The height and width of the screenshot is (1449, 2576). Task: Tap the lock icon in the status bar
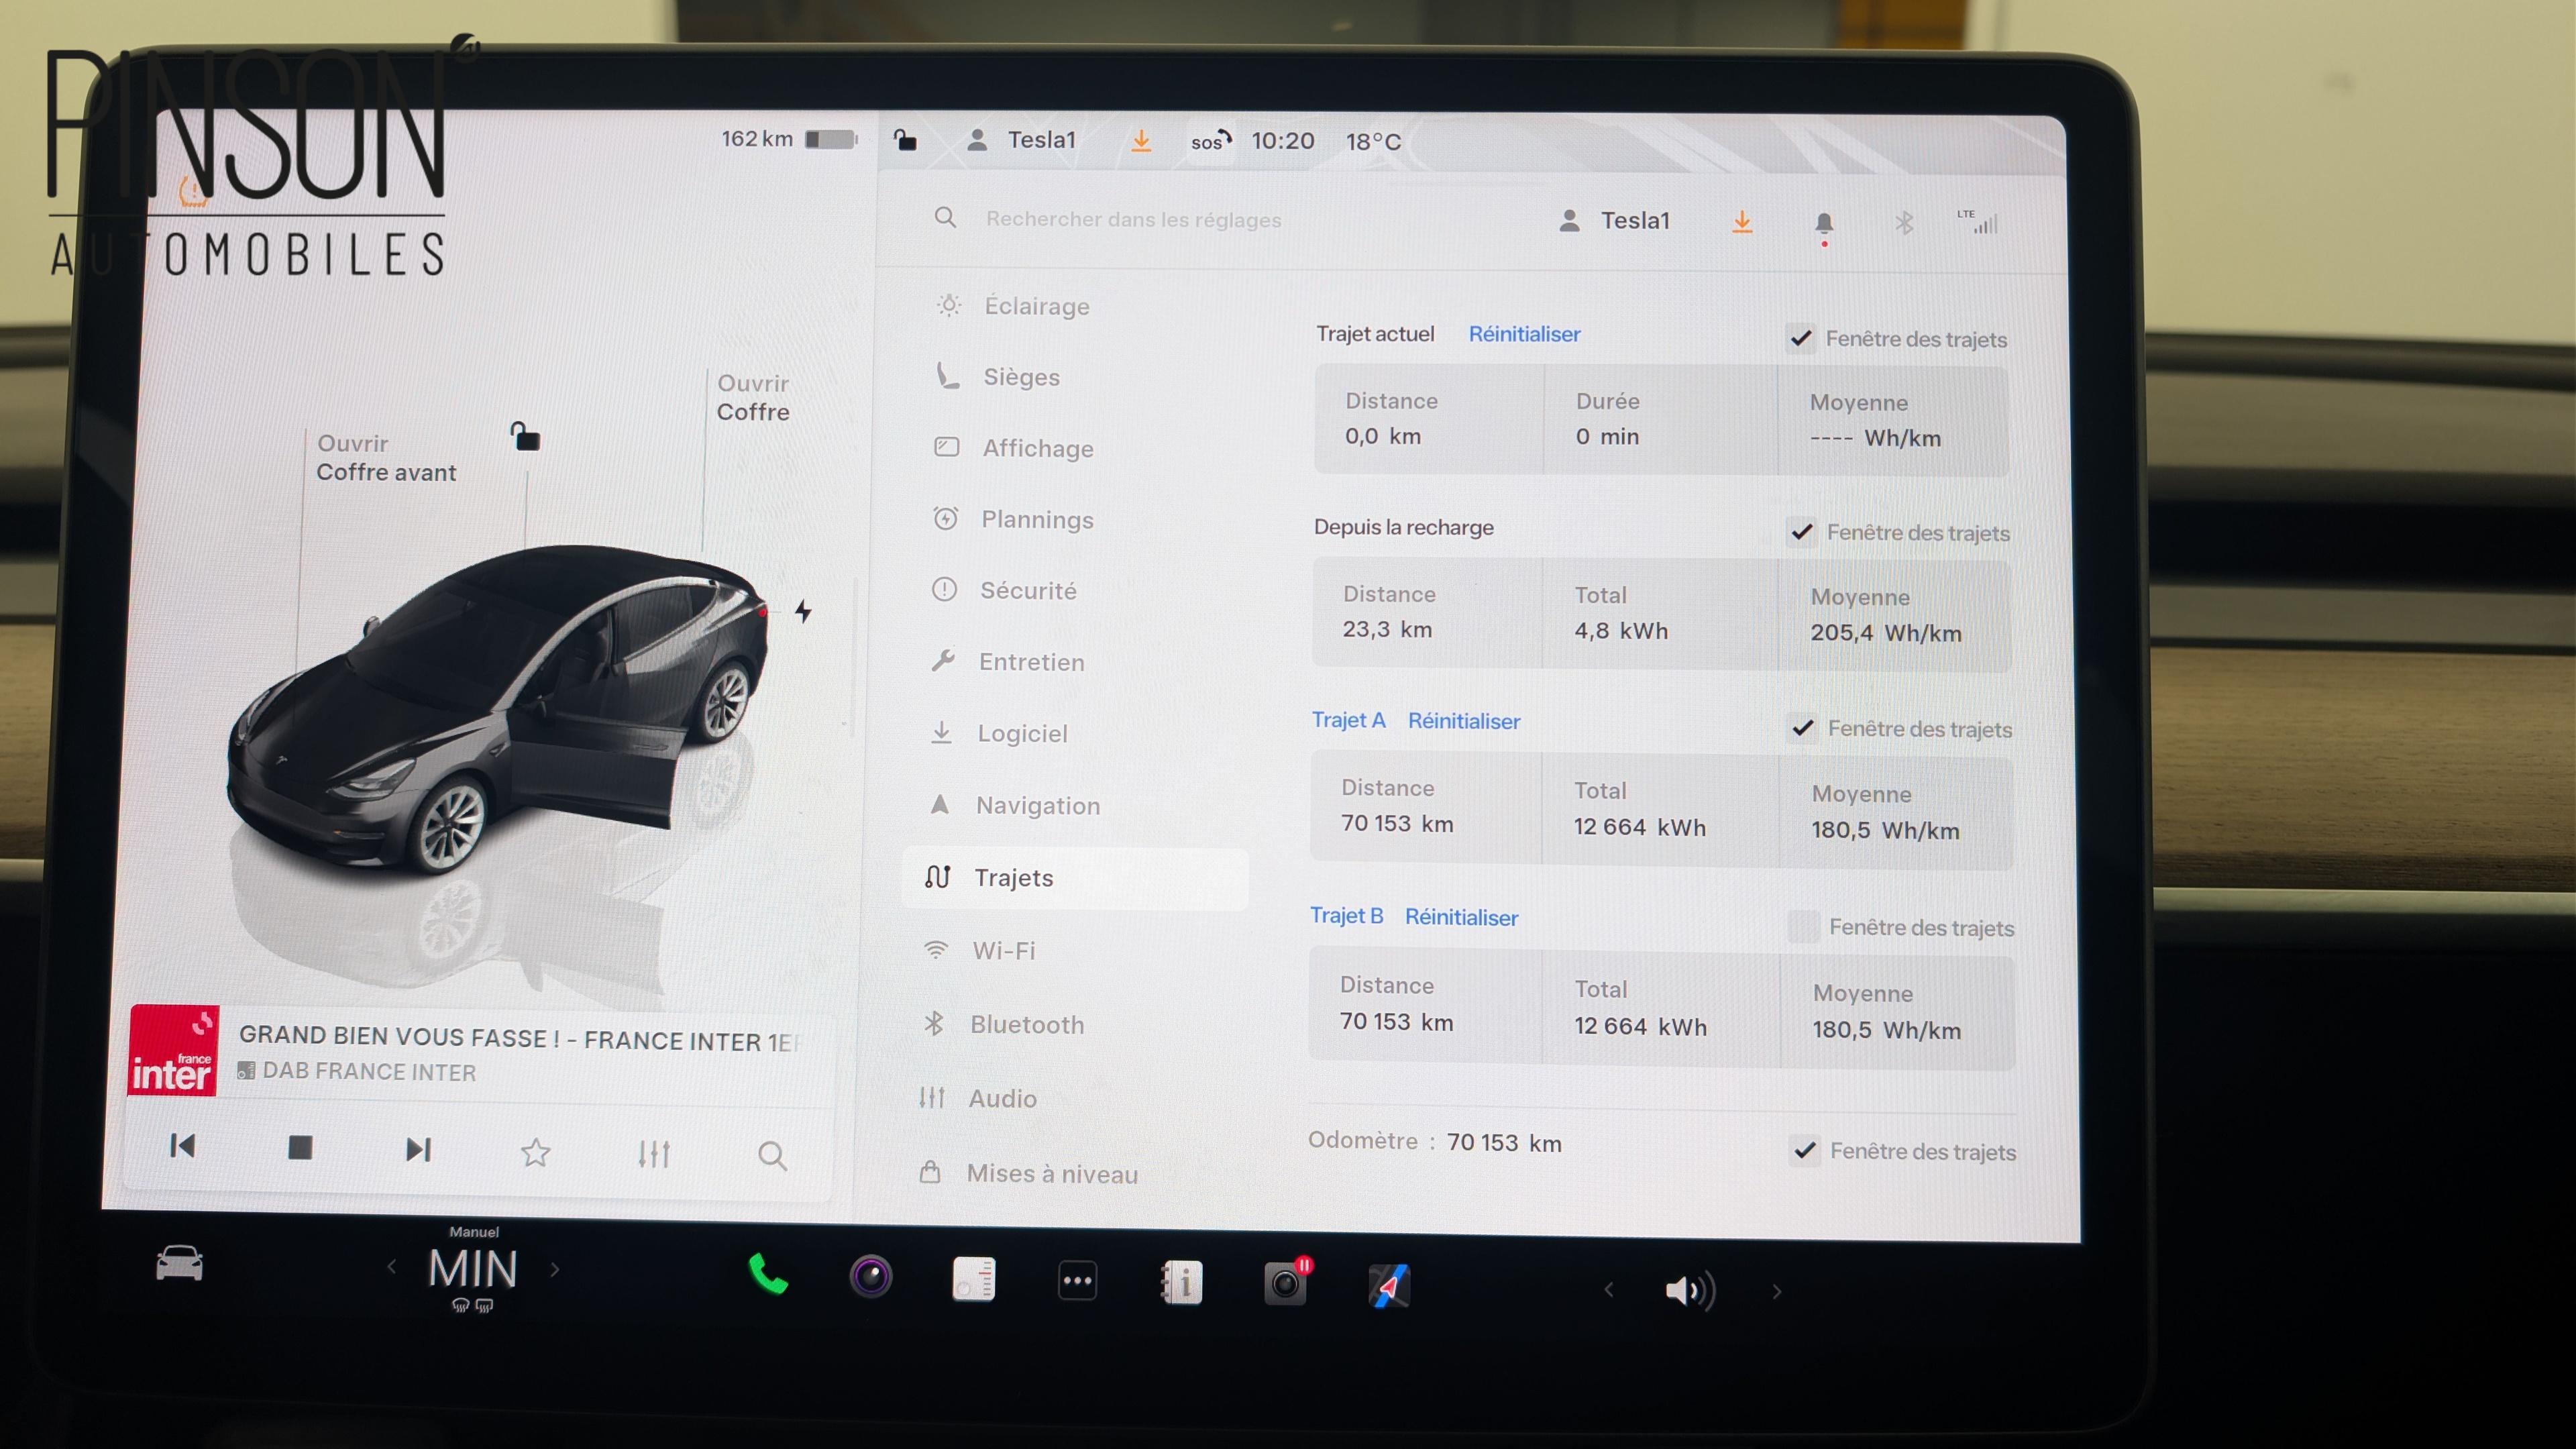click(905, 139)
